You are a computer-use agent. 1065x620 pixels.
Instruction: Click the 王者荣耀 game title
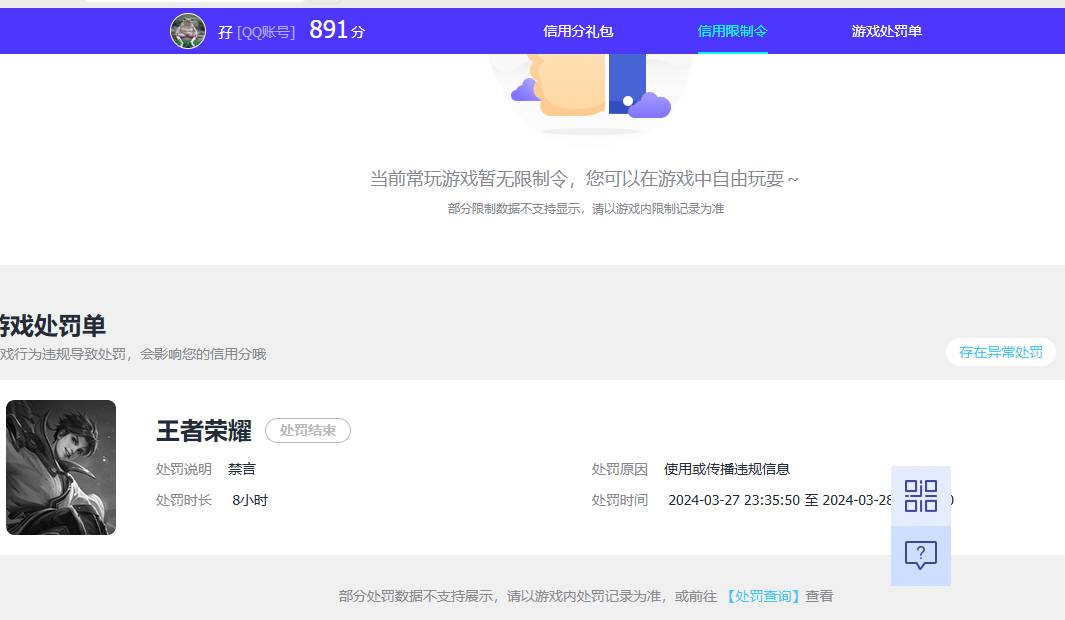(x=204, y=431)
